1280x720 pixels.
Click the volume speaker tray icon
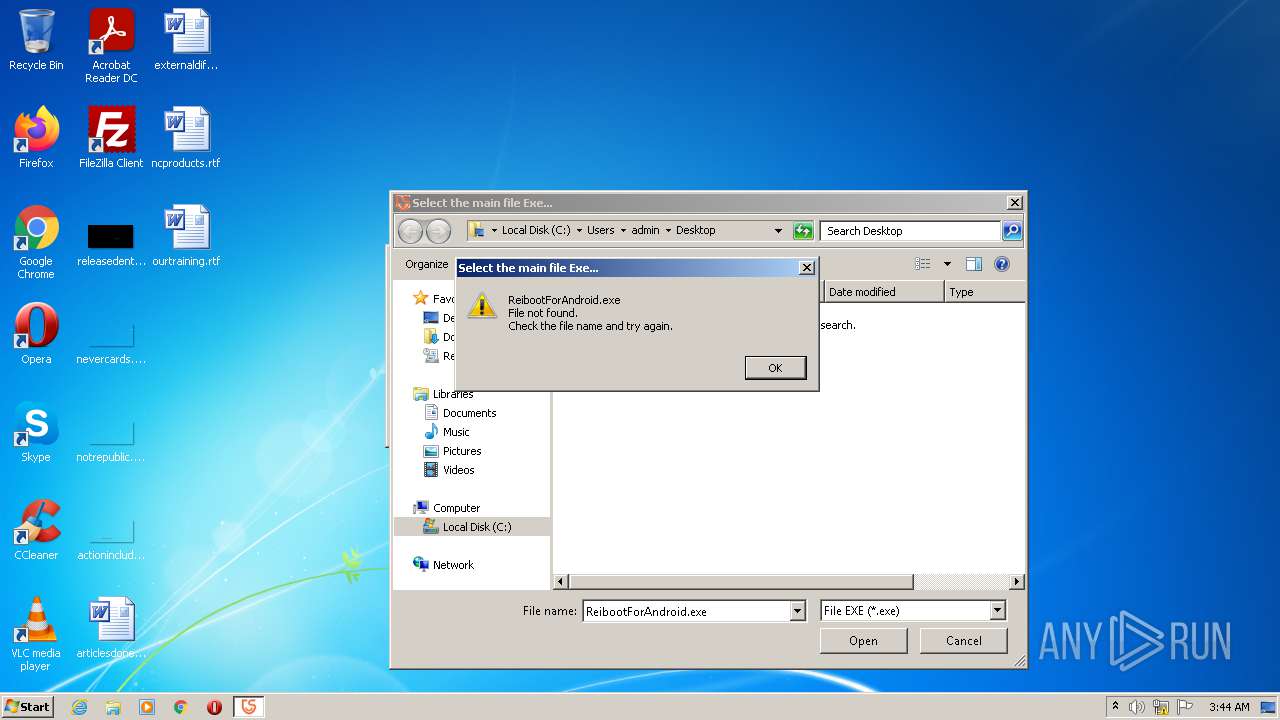(x=1137, y=707)
